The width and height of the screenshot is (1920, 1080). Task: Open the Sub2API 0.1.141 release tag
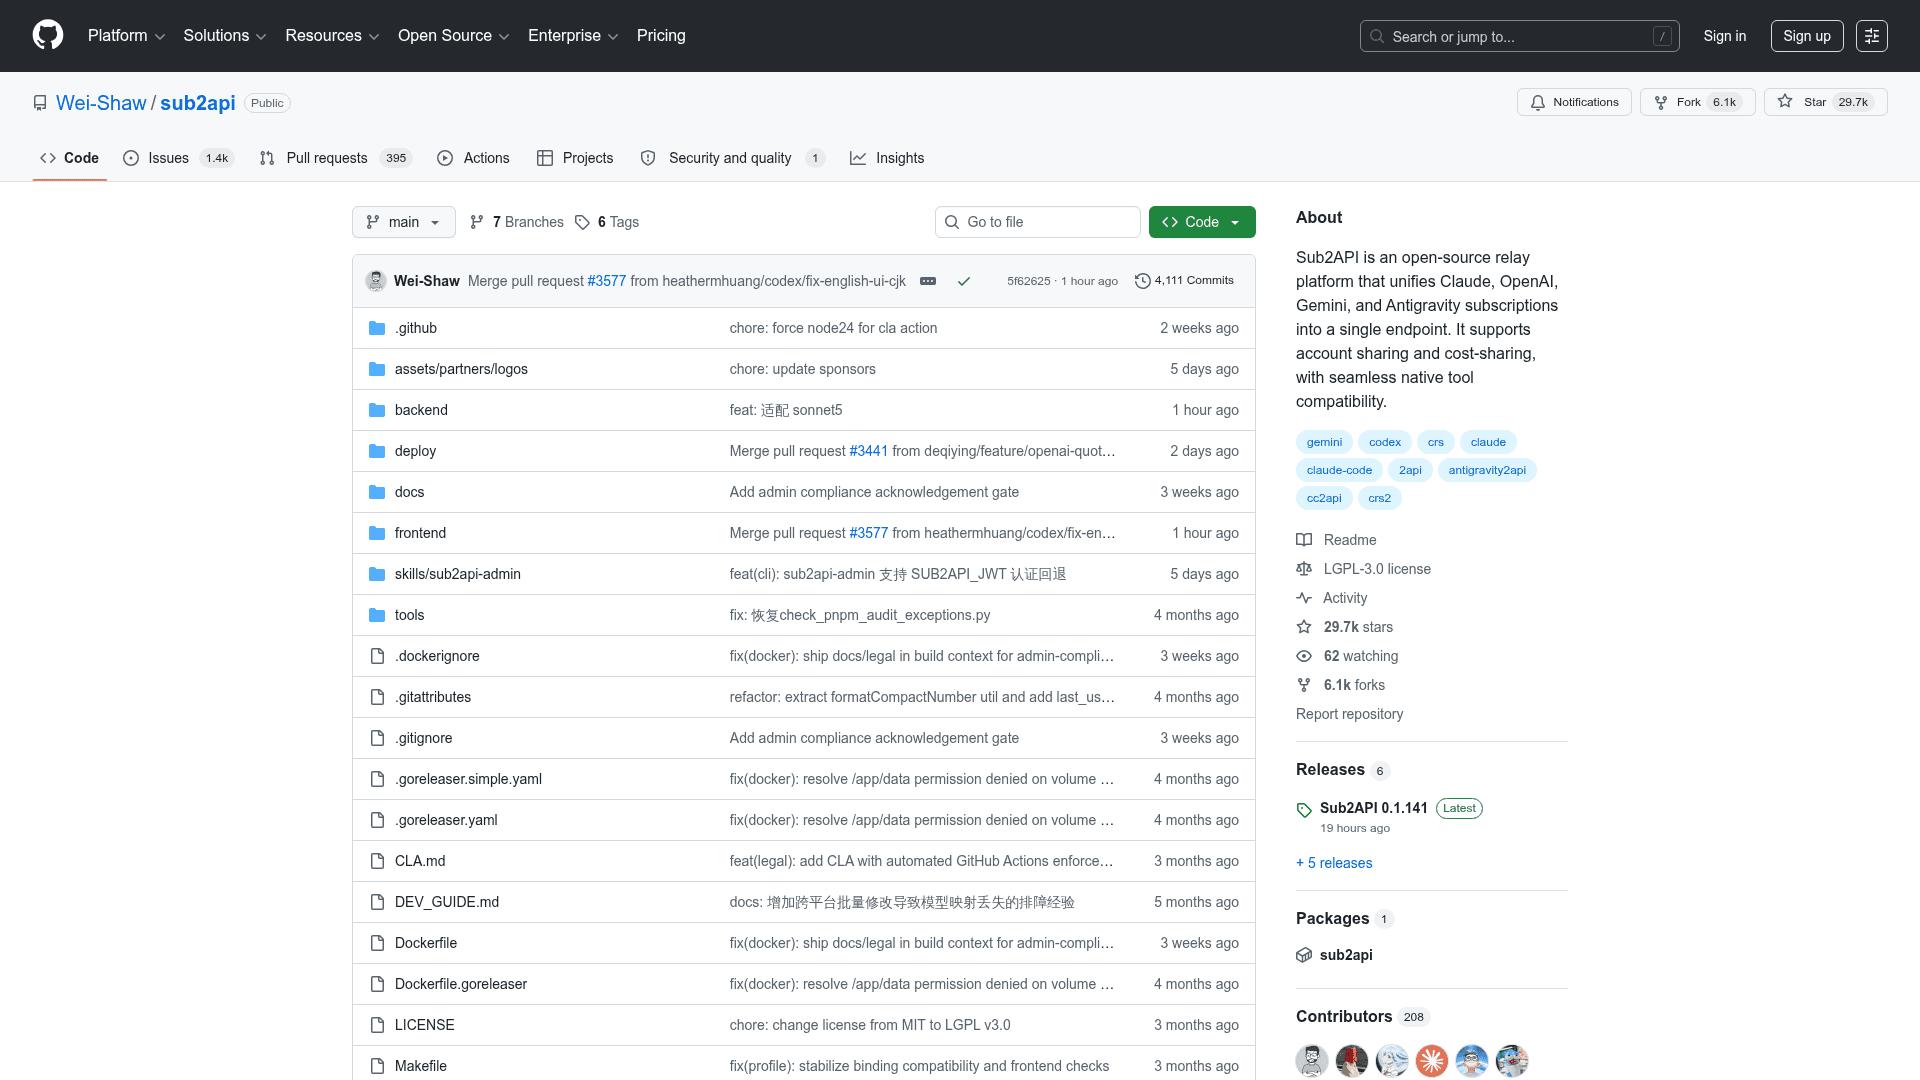tap(1373, 808)
